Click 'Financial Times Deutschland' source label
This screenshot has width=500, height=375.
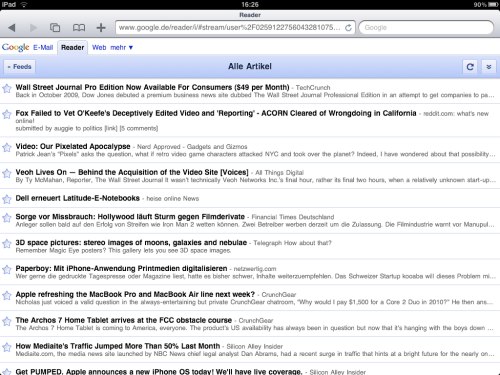293,217
